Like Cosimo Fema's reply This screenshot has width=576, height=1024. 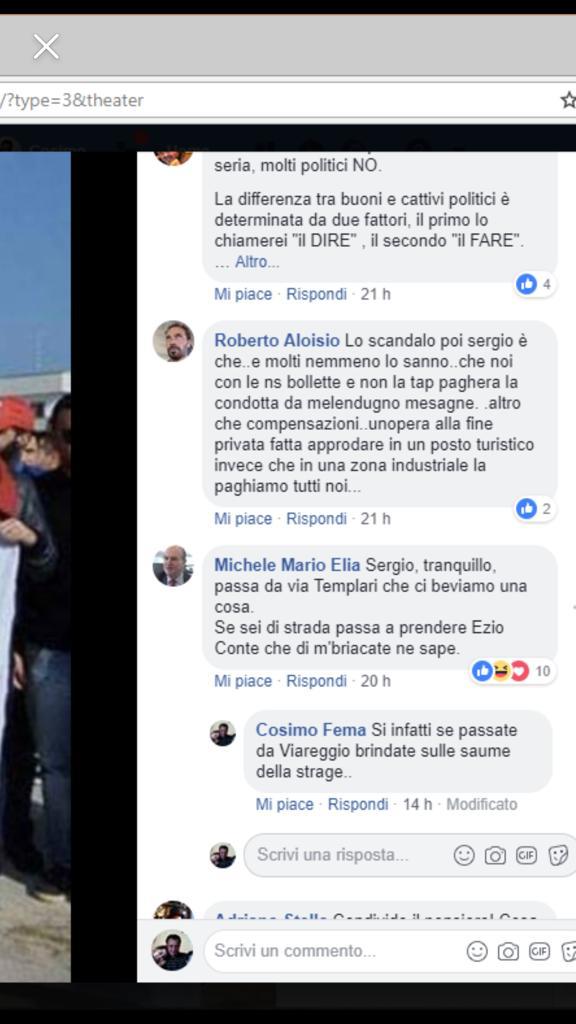click(284, 805)
